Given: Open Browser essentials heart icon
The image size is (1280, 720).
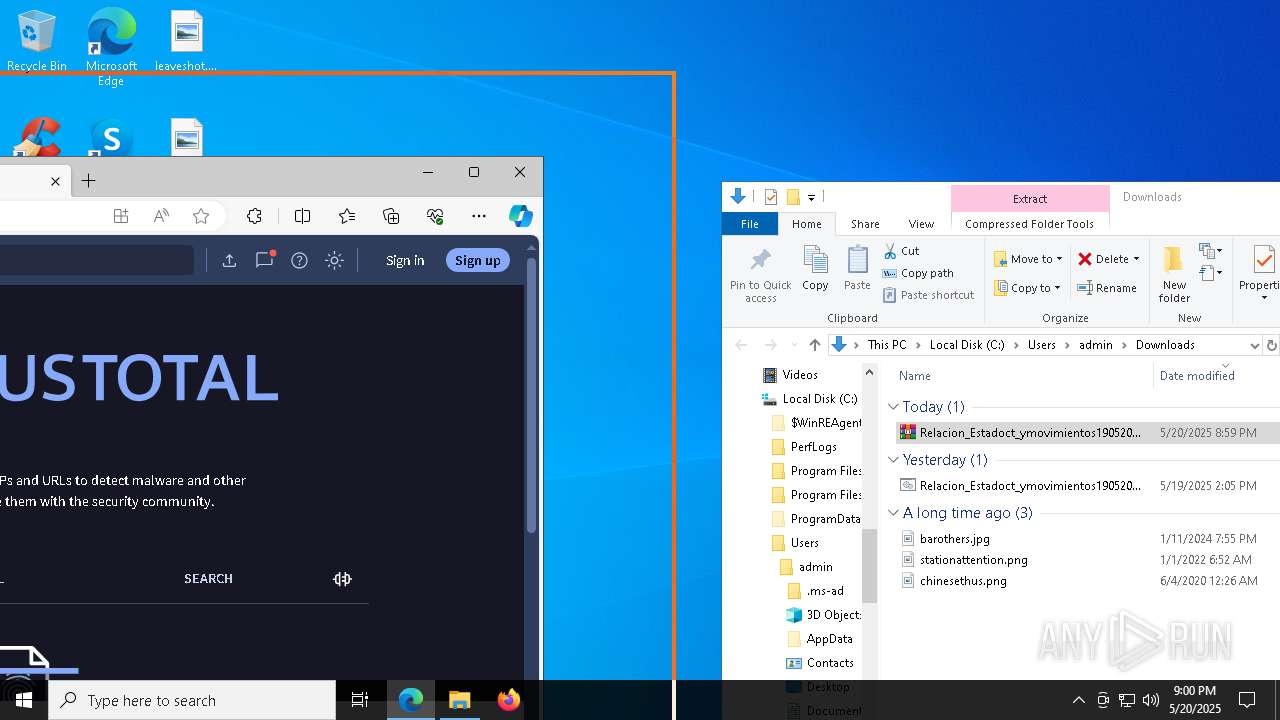Looking at the screenshot, I should point(435,216).
